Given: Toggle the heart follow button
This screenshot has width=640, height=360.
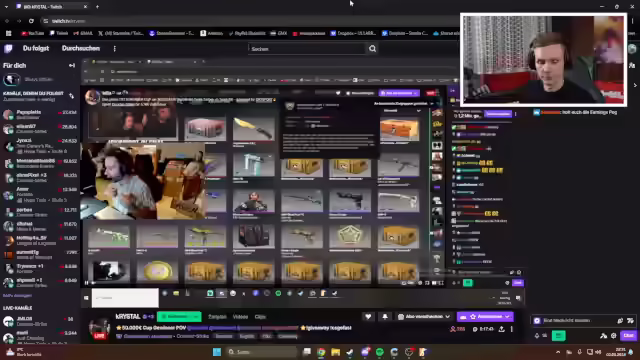Looking at the screenshot, I should (368, 317).
